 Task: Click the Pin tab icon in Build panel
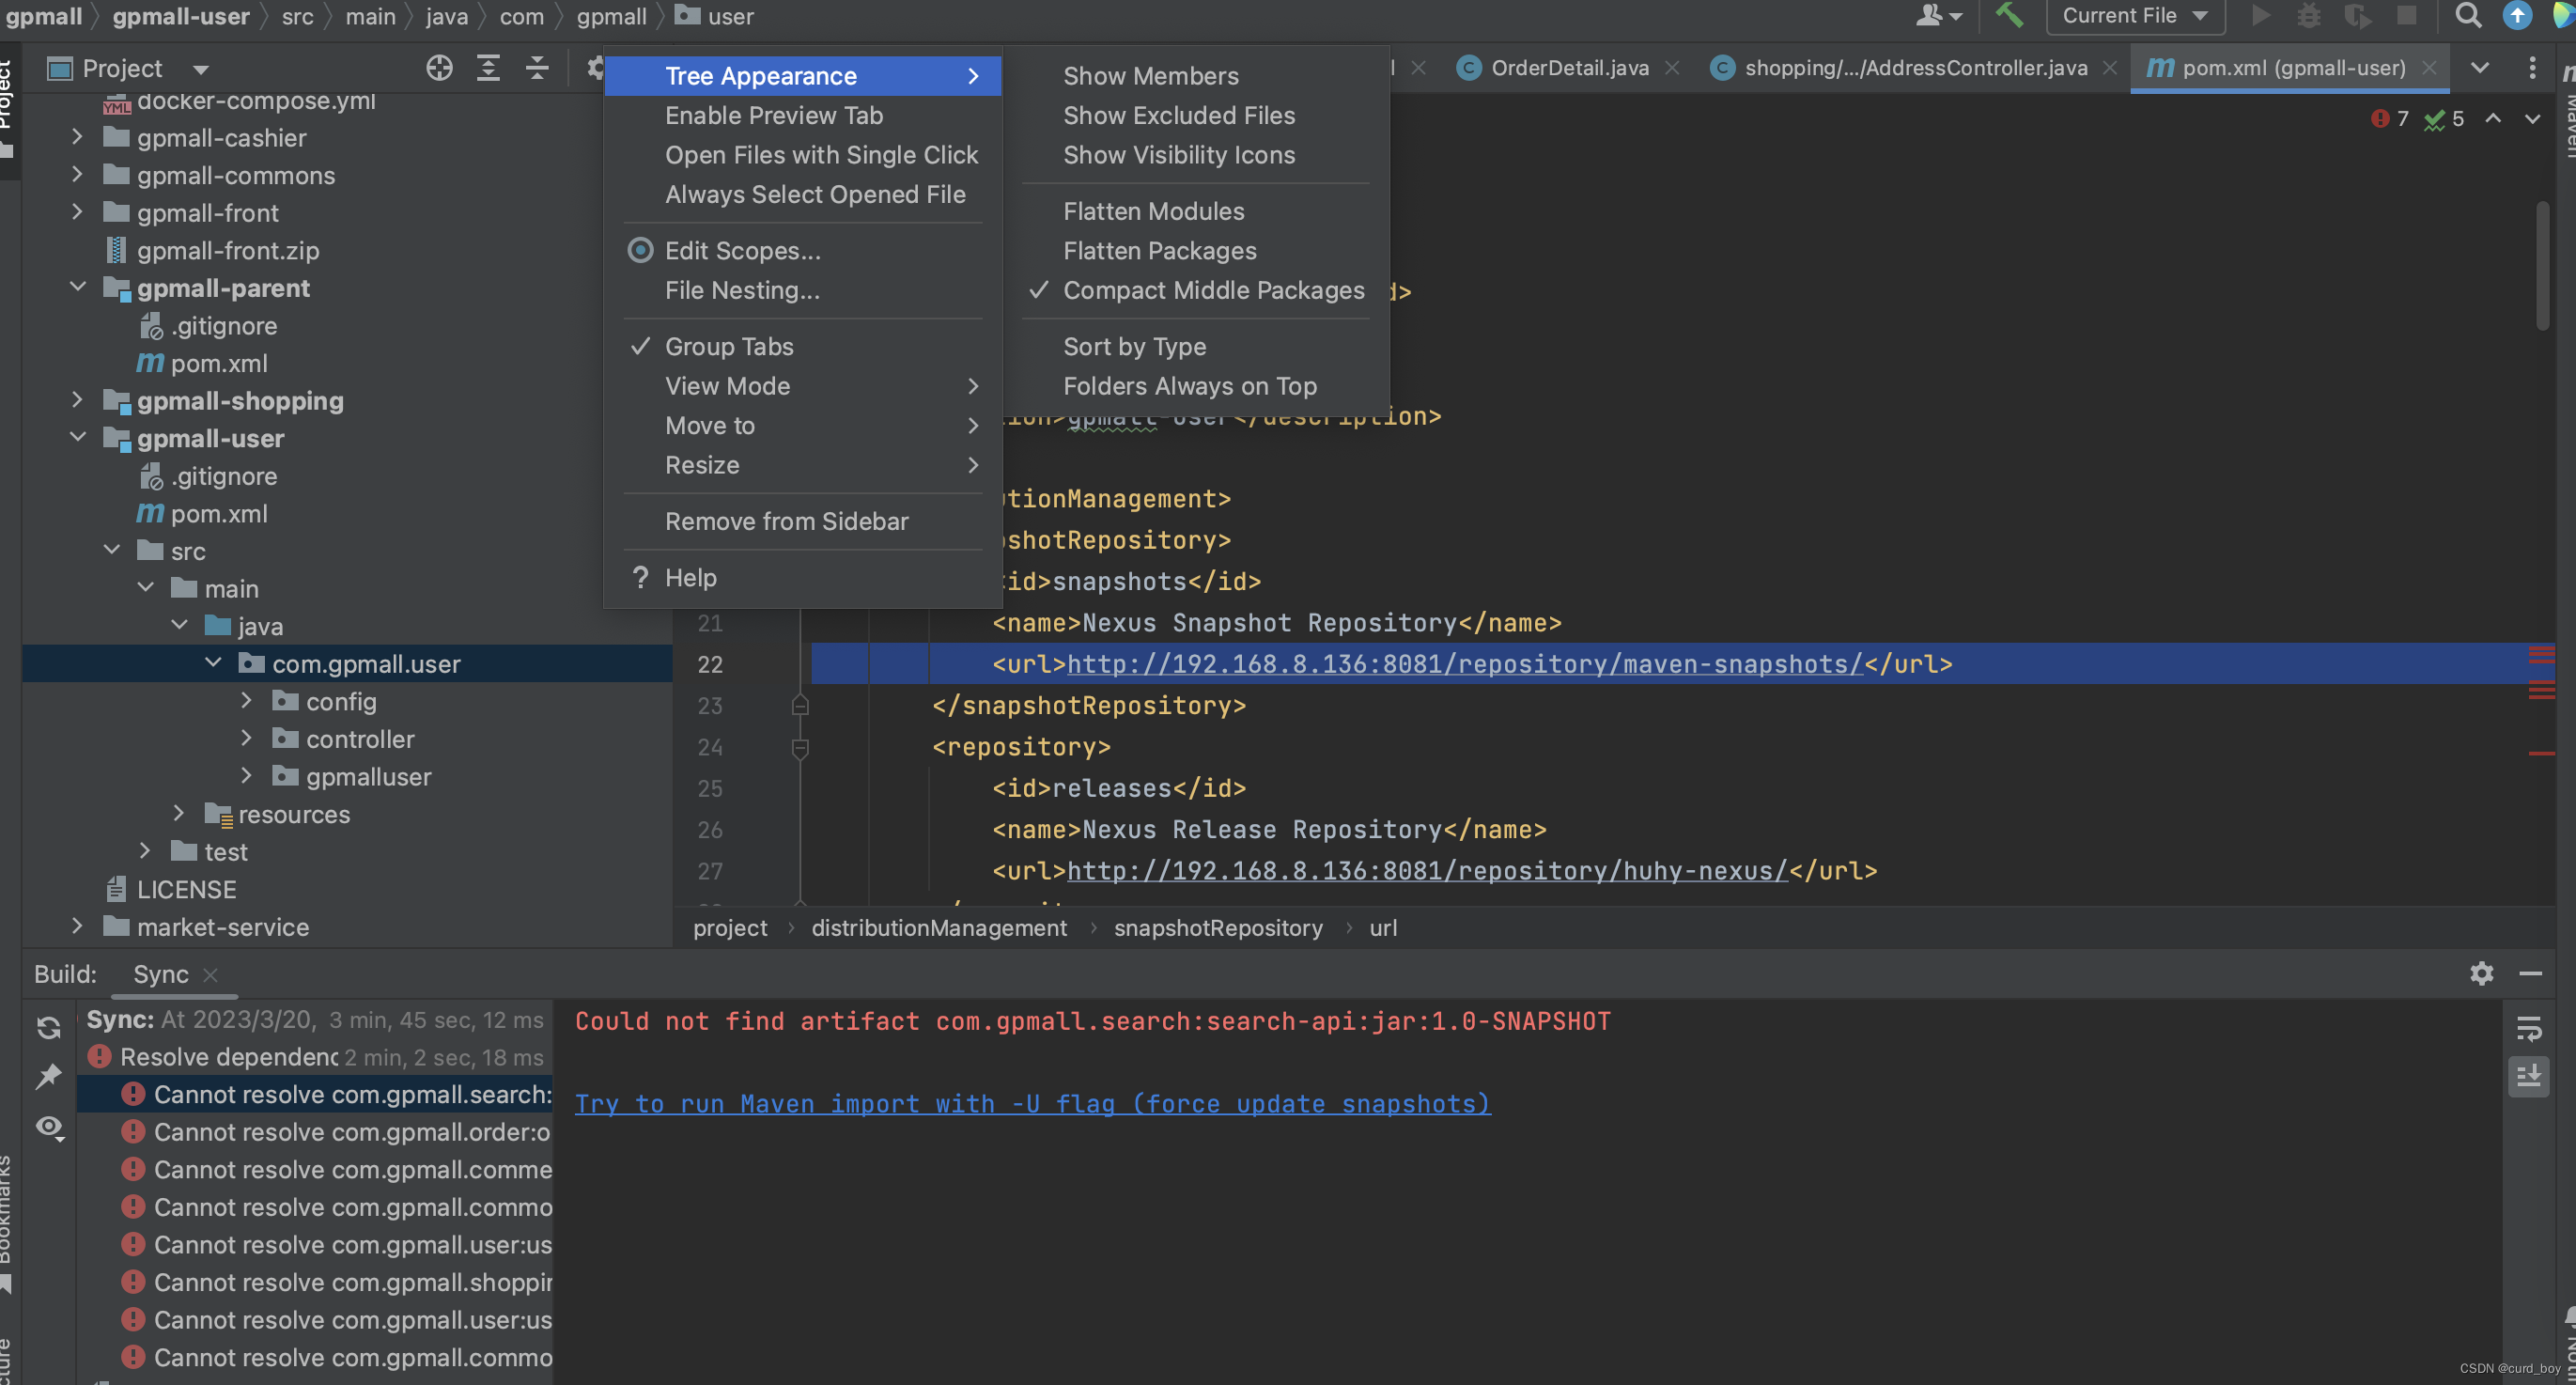click(48, 1076)
